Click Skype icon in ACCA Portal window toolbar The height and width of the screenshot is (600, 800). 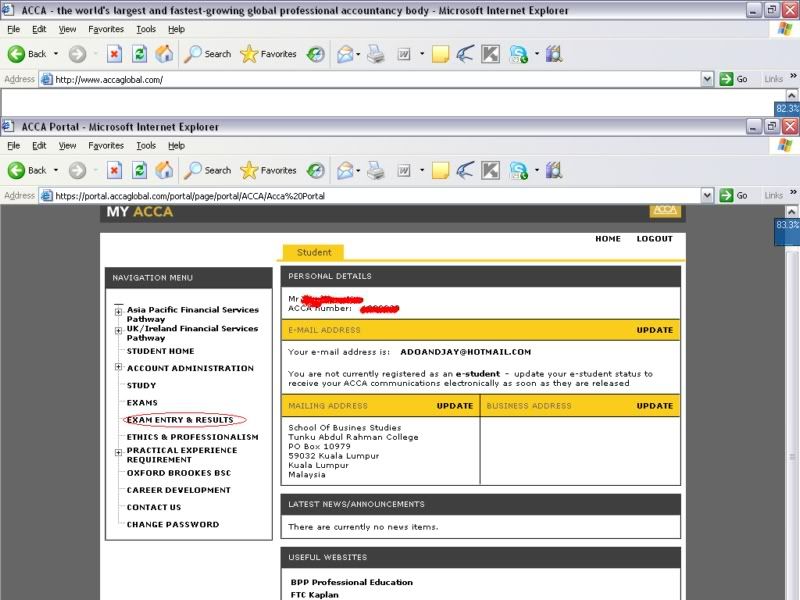click(x=518, y=170)
